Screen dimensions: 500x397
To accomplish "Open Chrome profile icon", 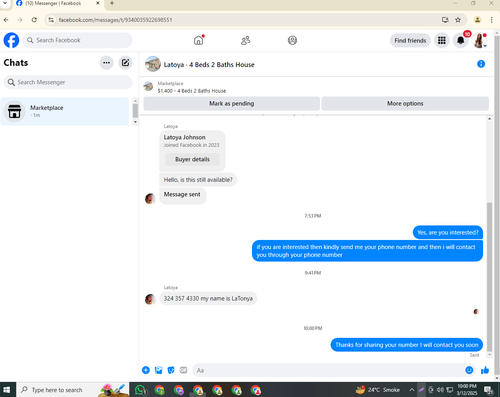I will 477,20.
